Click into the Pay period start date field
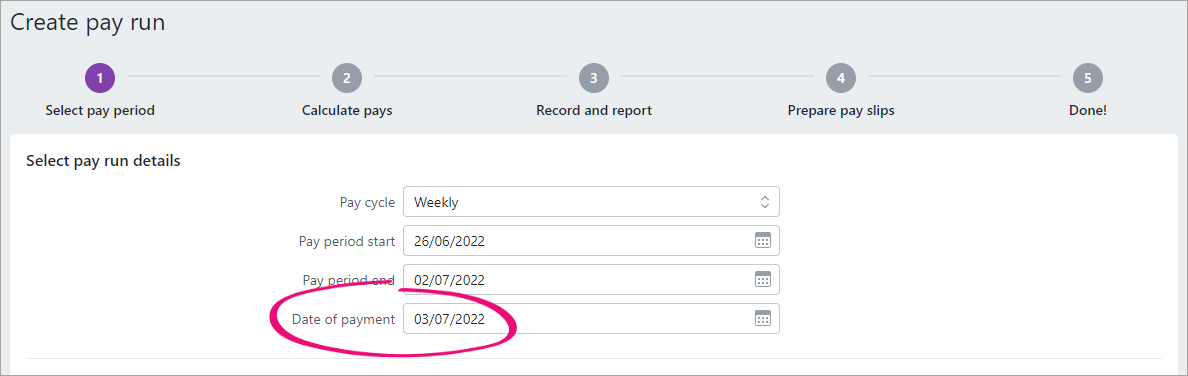The image size is (1188, 376). coord(591,240)
